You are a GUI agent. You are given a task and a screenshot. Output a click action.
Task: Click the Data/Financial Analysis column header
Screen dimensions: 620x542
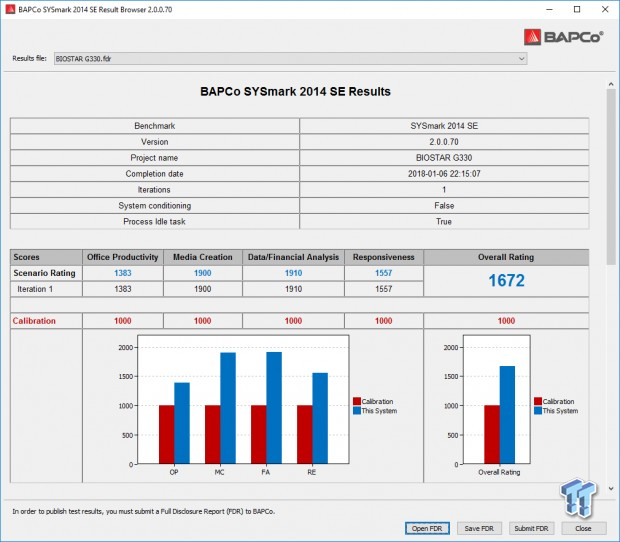click(x=293, y=257)
